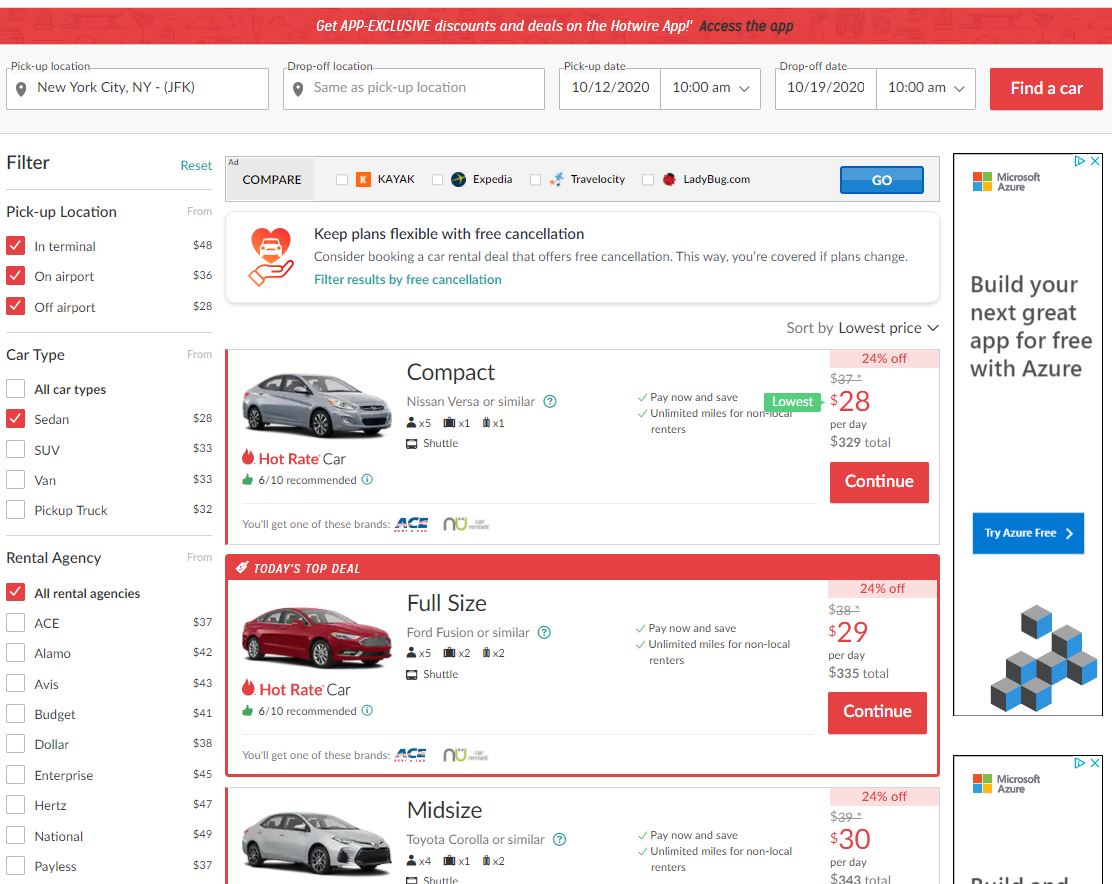Click the drop-off location pin icon
This screenshot has height=884, width=1112.
(298, 89)
